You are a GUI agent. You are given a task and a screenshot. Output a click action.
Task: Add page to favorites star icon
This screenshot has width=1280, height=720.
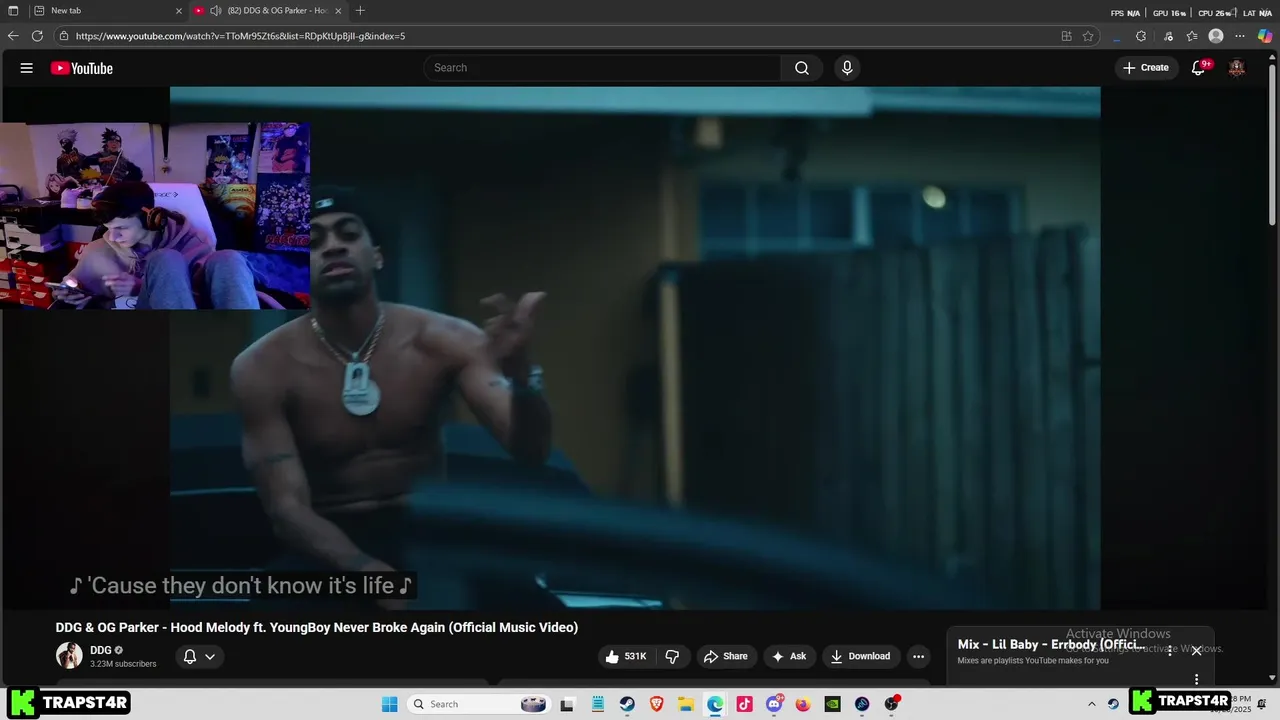click(1088, 36)
